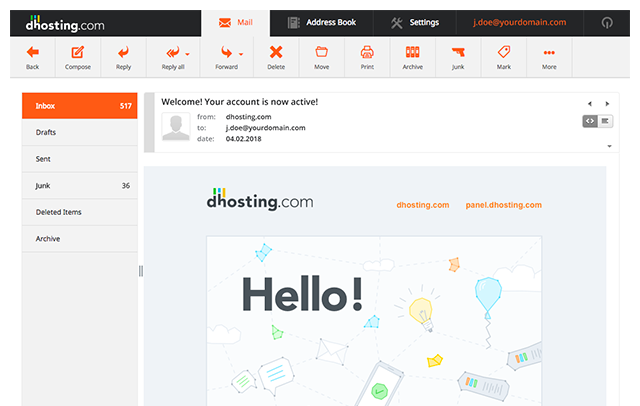
Task: Select the Inbox folder
Action: pos(80,106)
